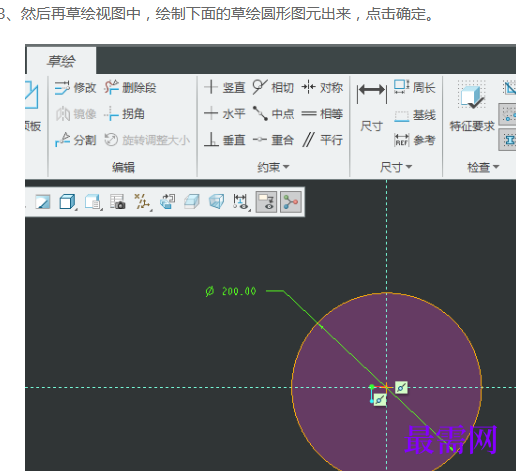Apply the 竖直 vertical constraint

(225, 88)
